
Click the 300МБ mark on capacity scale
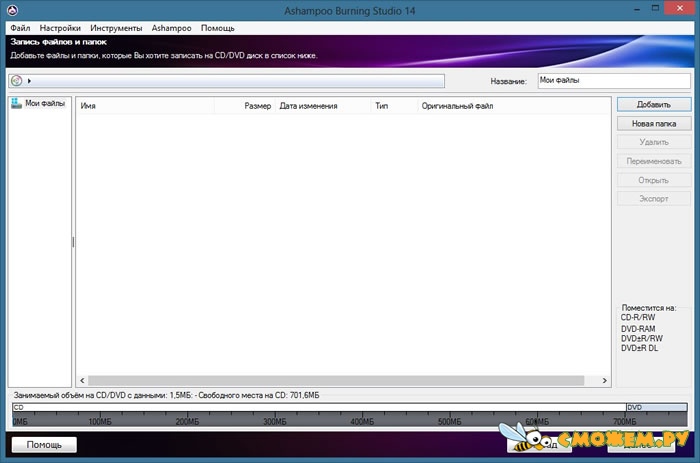point(274,421)
